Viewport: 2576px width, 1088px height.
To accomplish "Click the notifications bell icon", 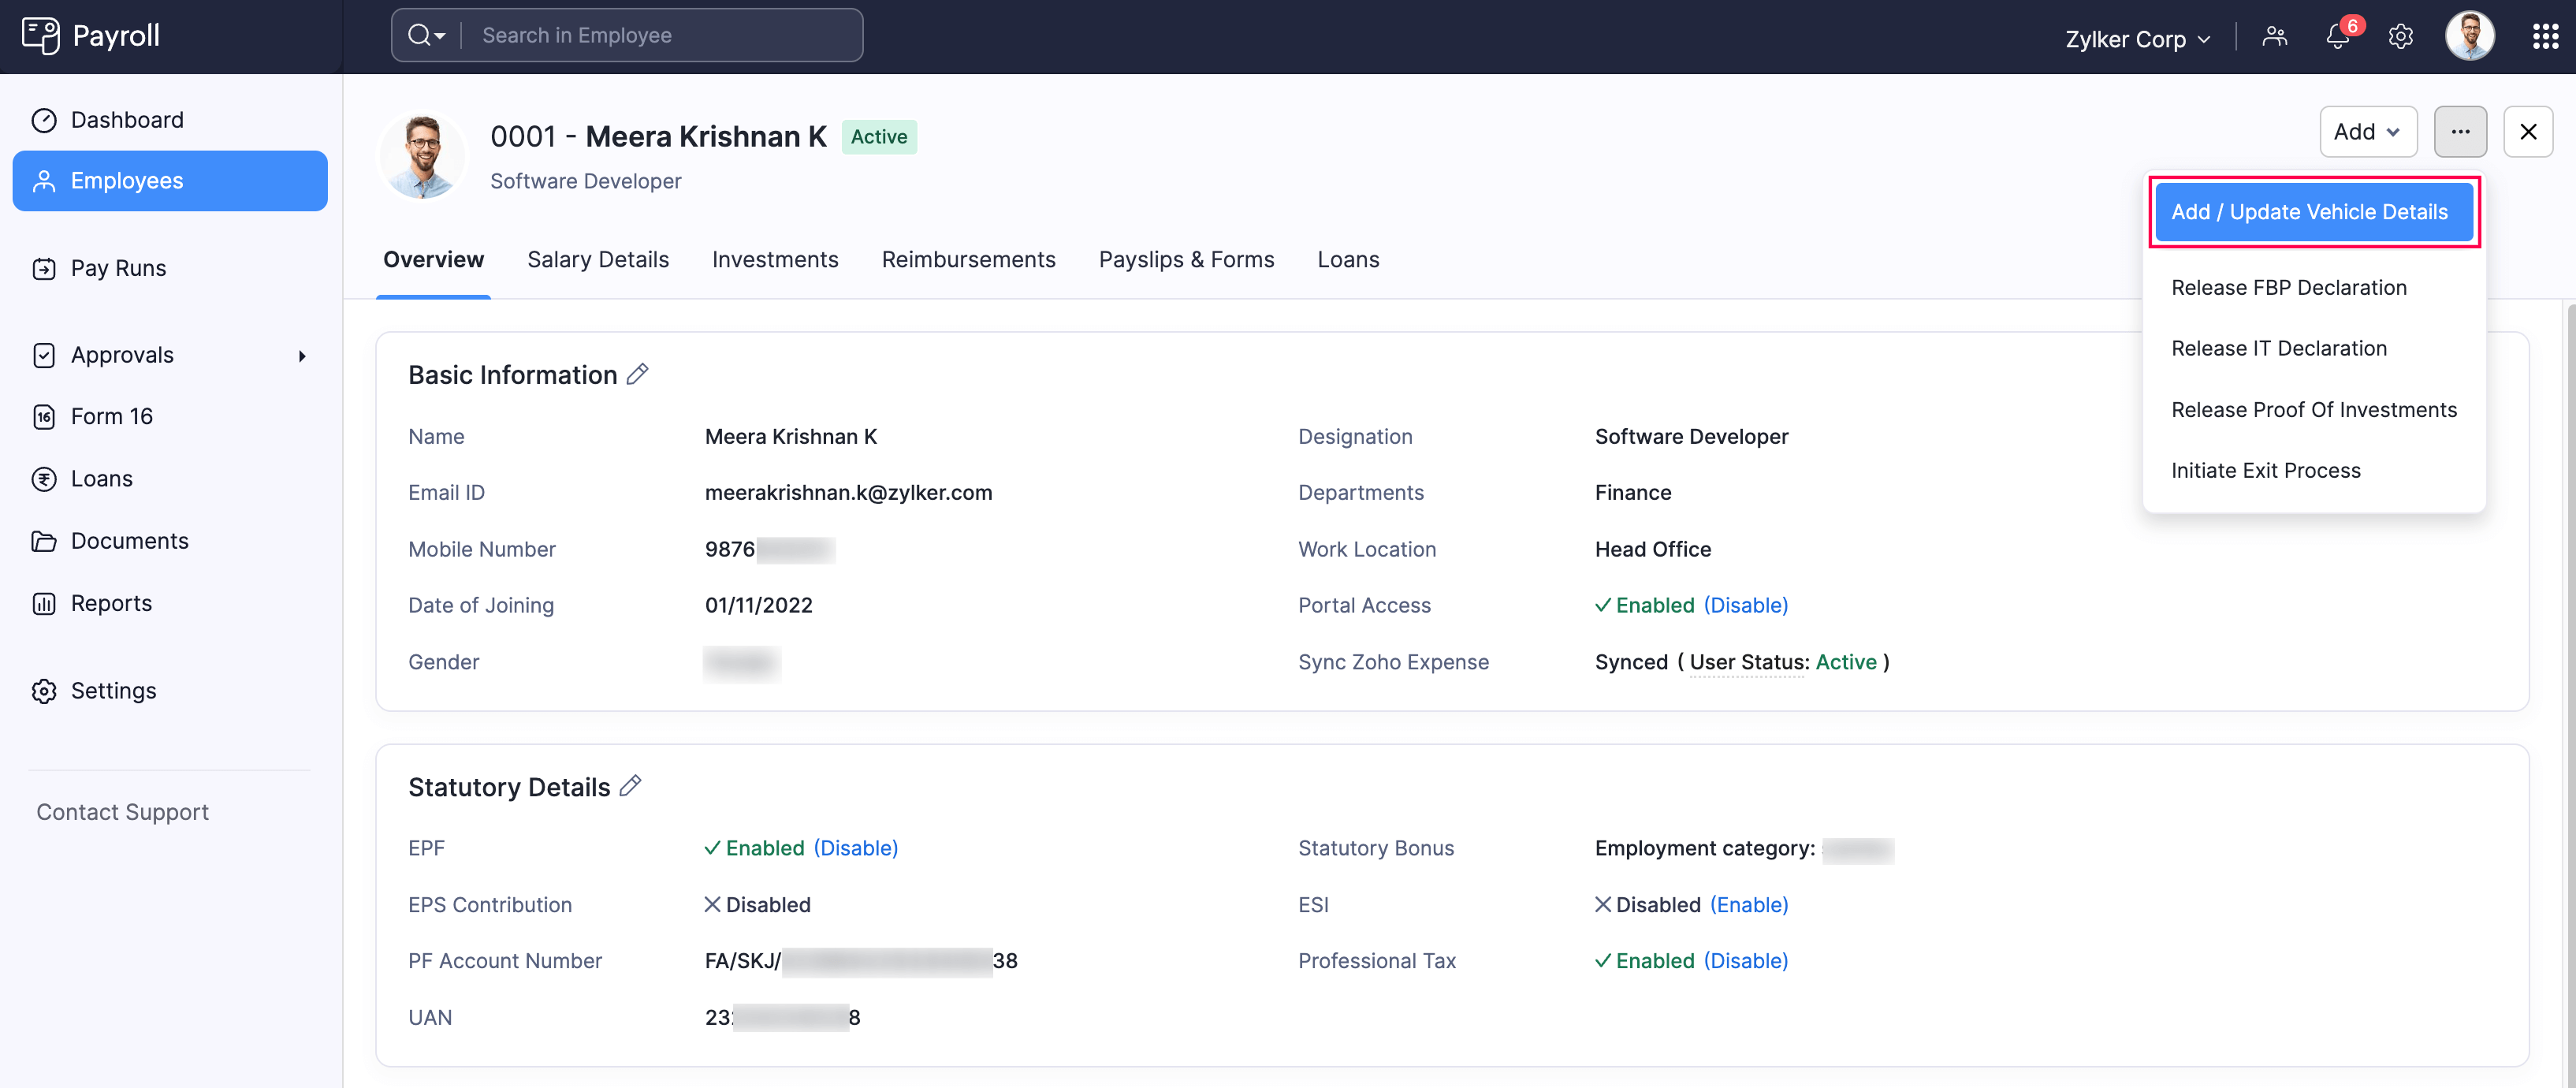I will tap(2337, 37).
